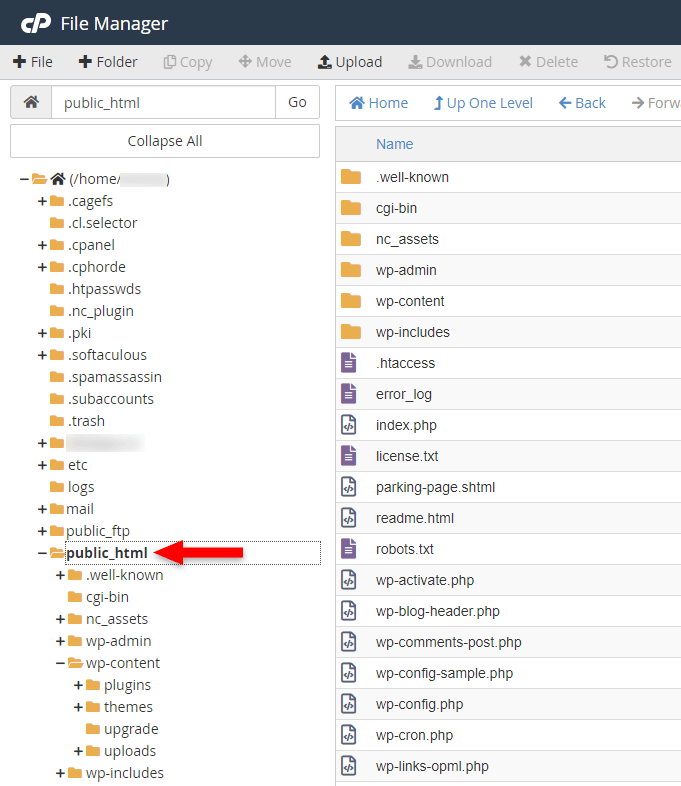Go to Home in navigation bar
Viewport: 681px width, 786px height.
378,103
